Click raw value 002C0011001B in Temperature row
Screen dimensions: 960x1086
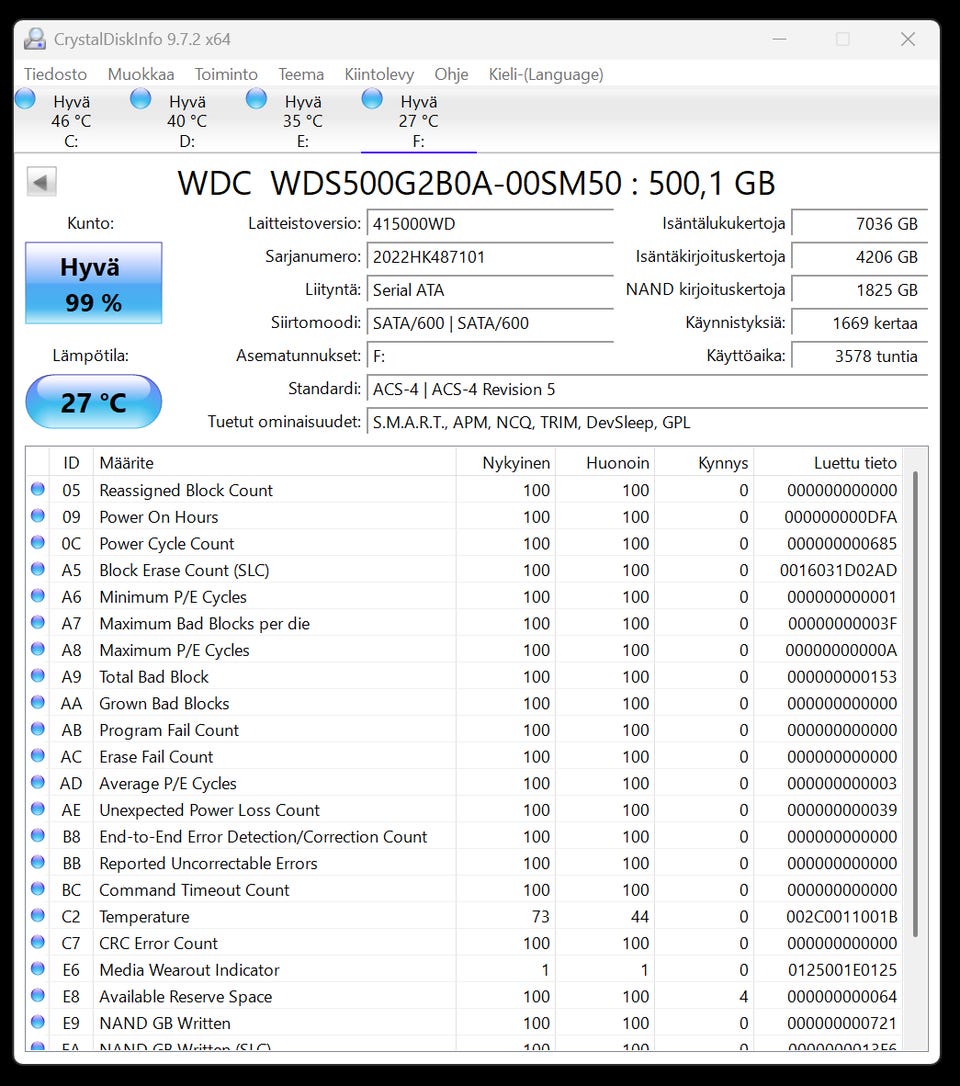842,916
